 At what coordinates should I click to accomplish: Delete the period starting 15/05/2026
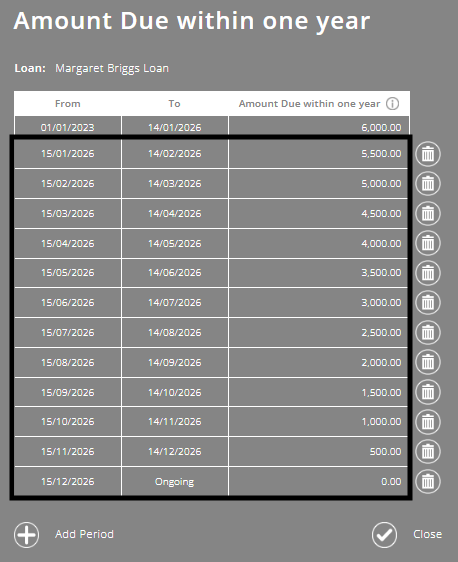coord(428,273)
